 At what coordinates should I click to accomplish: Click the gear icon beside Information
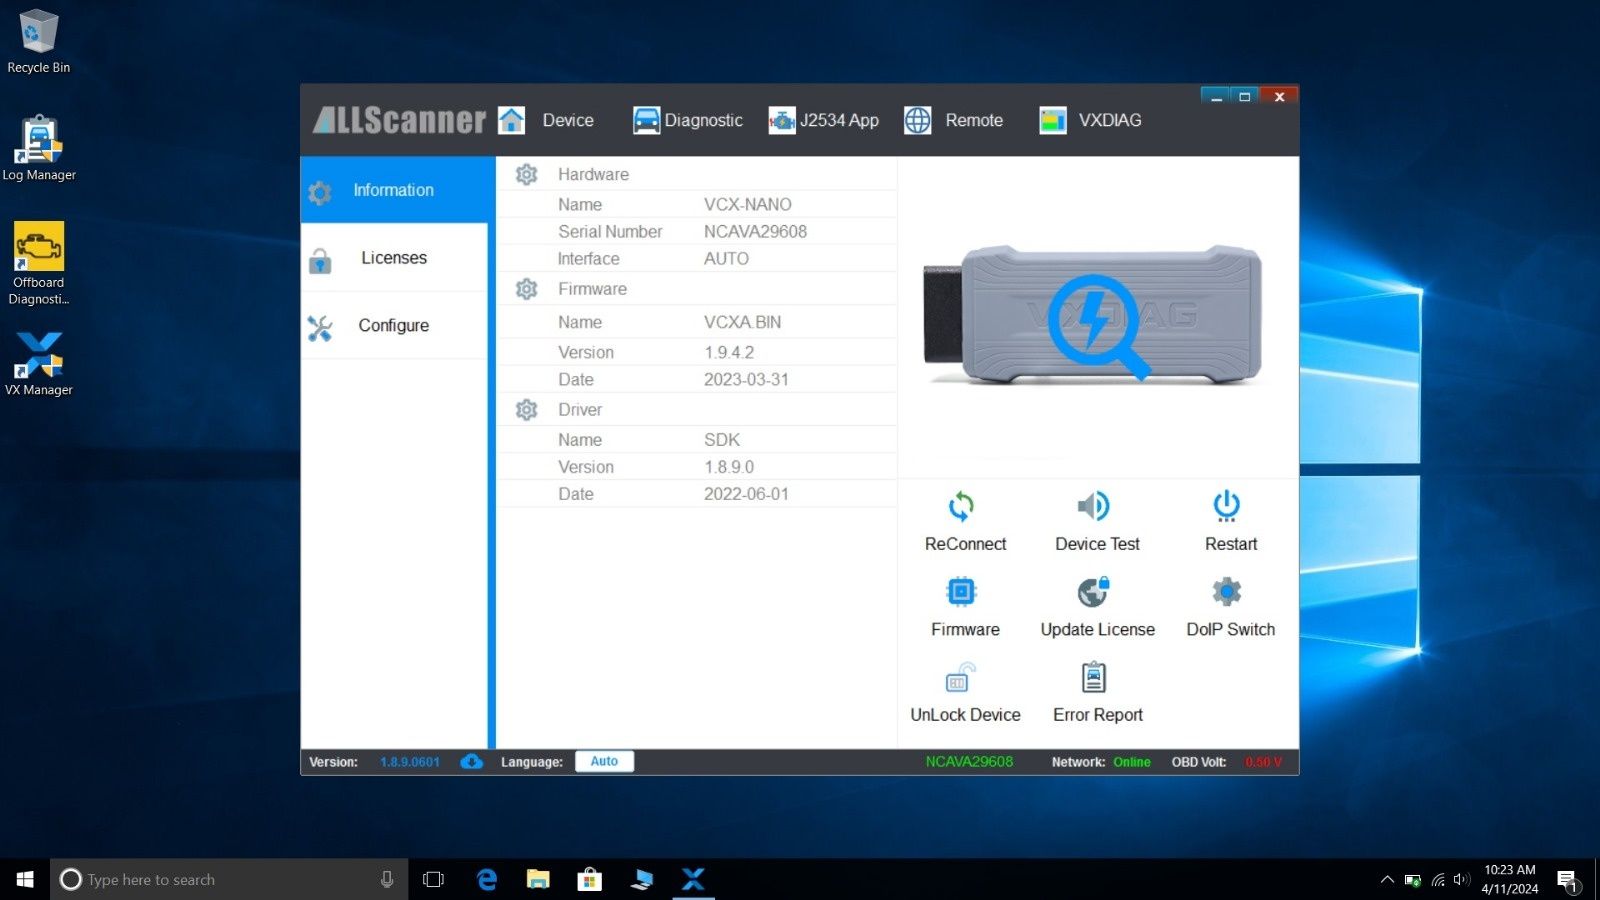click(320, 192)
